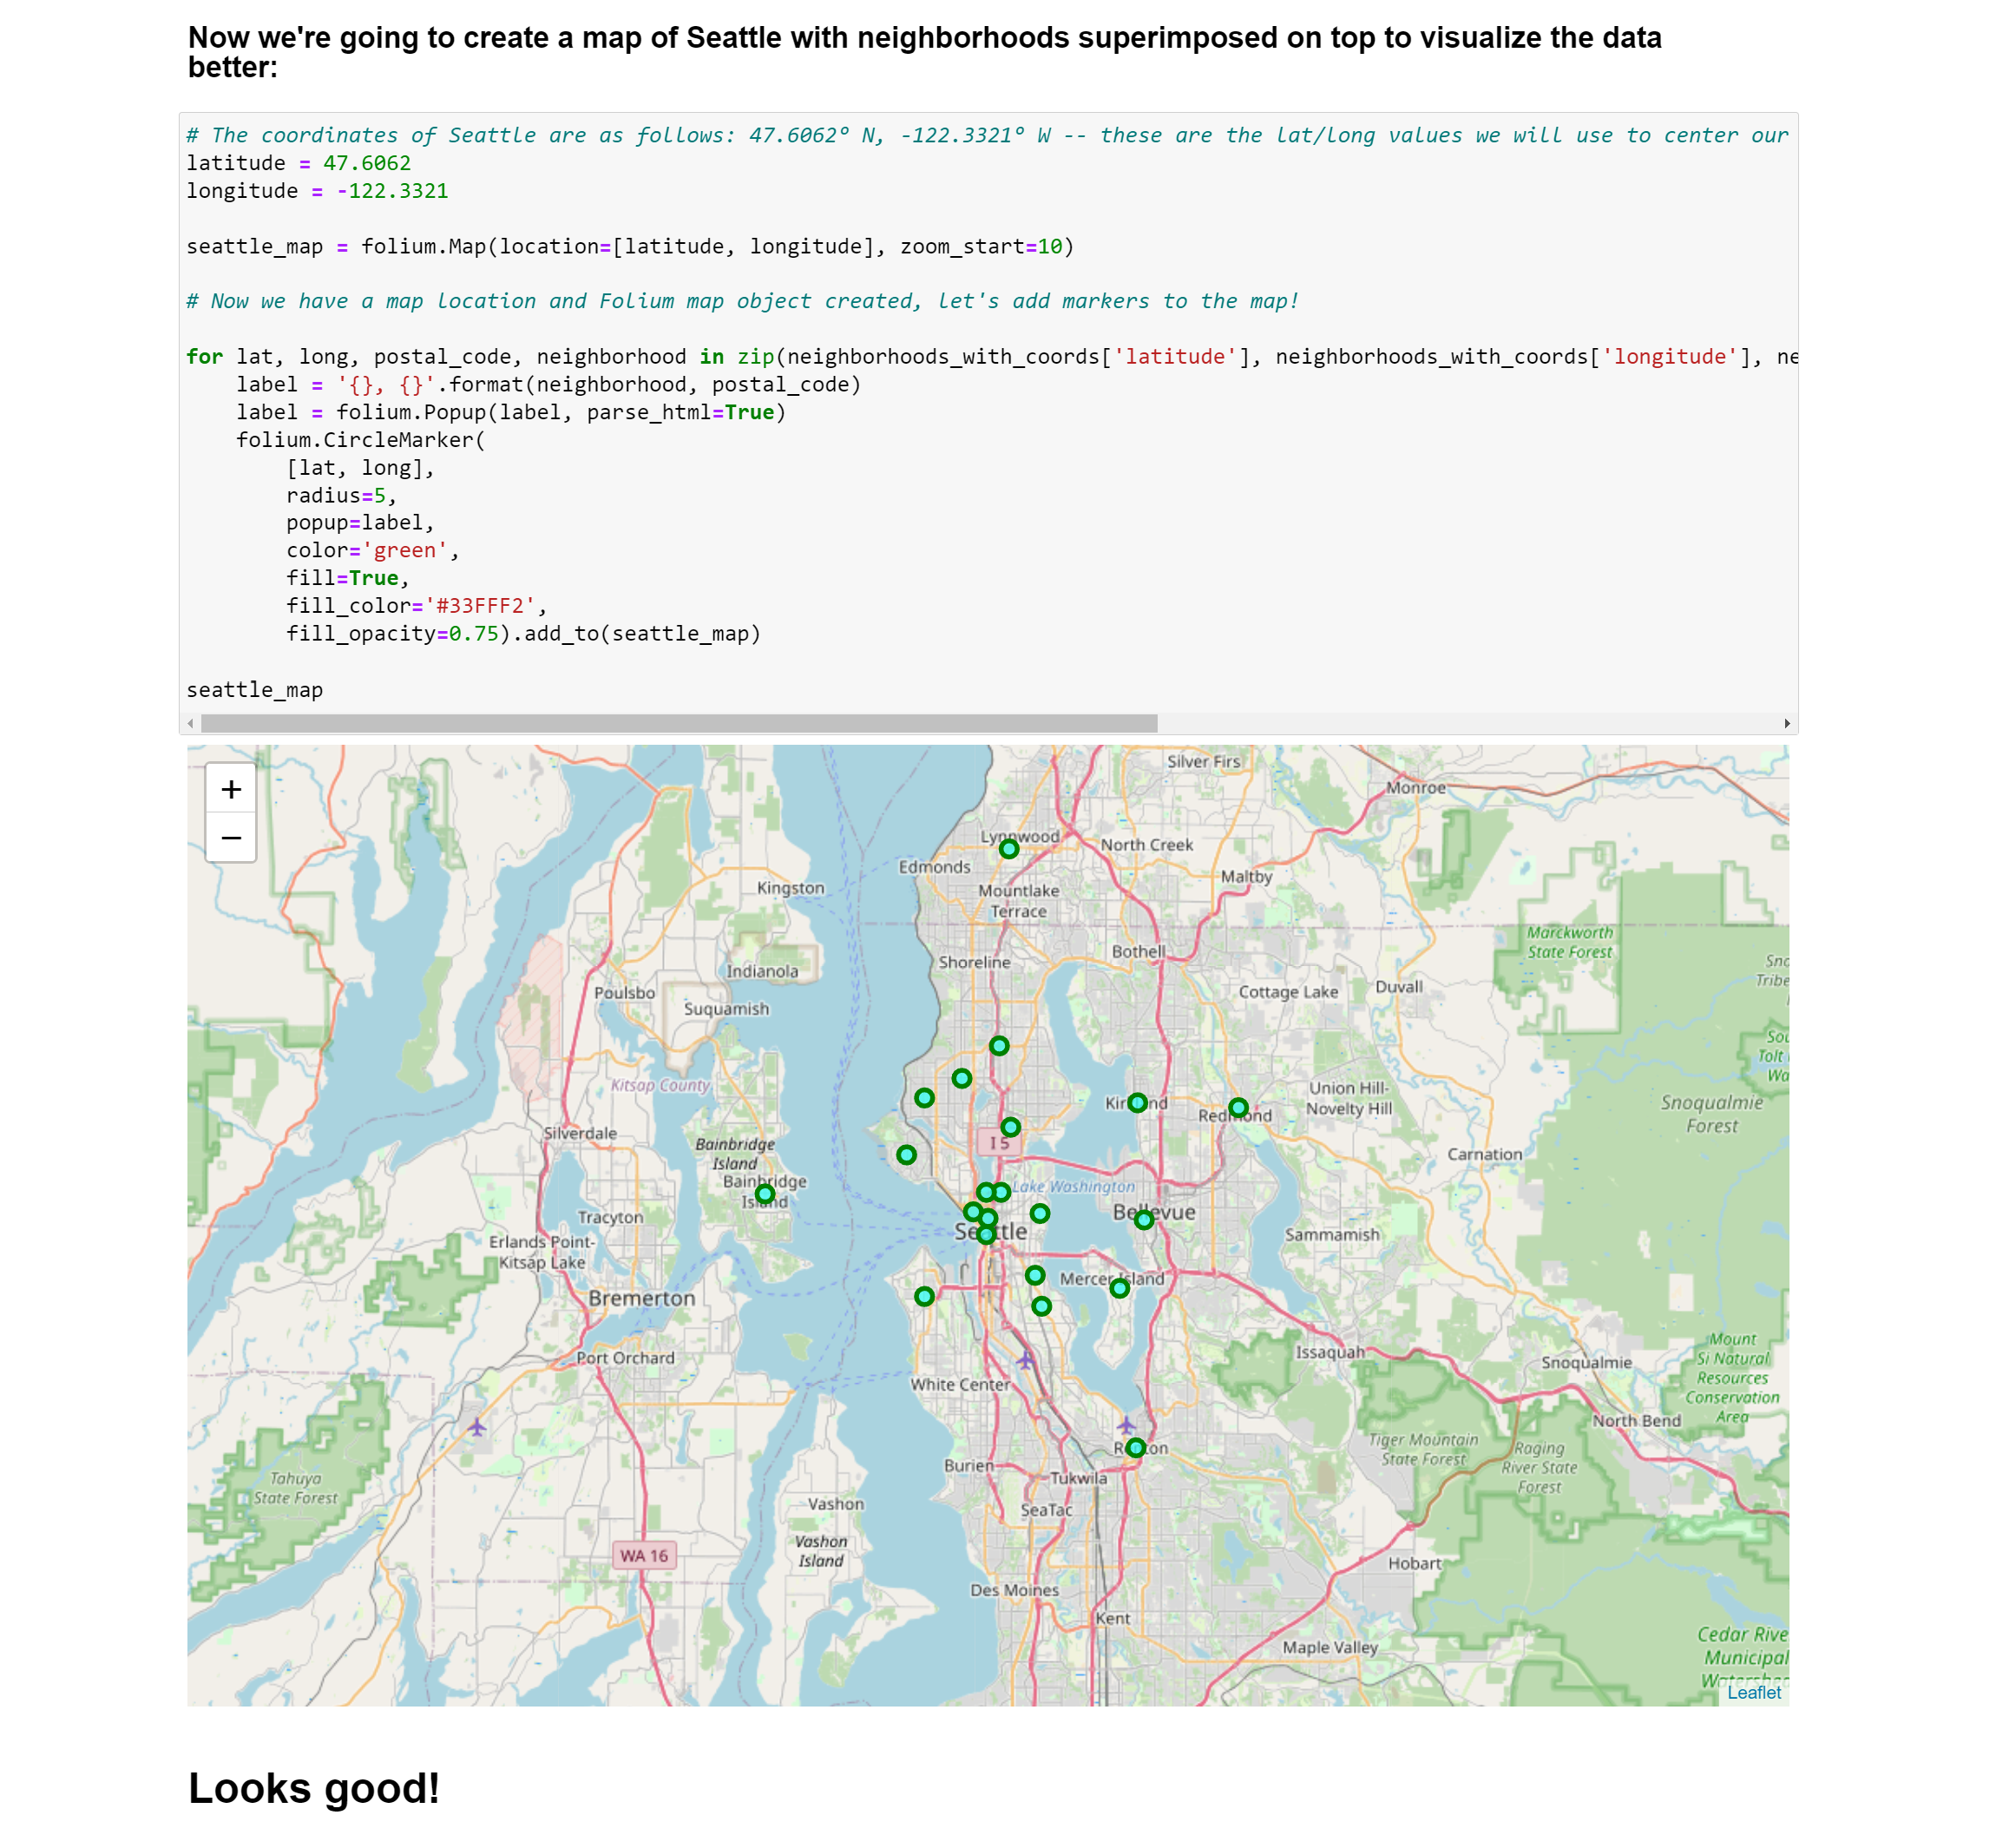The height and width of the screenshot is (1848, 1996).
Task: Click the Maple Valley label
Action: tap(1330, 1647)
